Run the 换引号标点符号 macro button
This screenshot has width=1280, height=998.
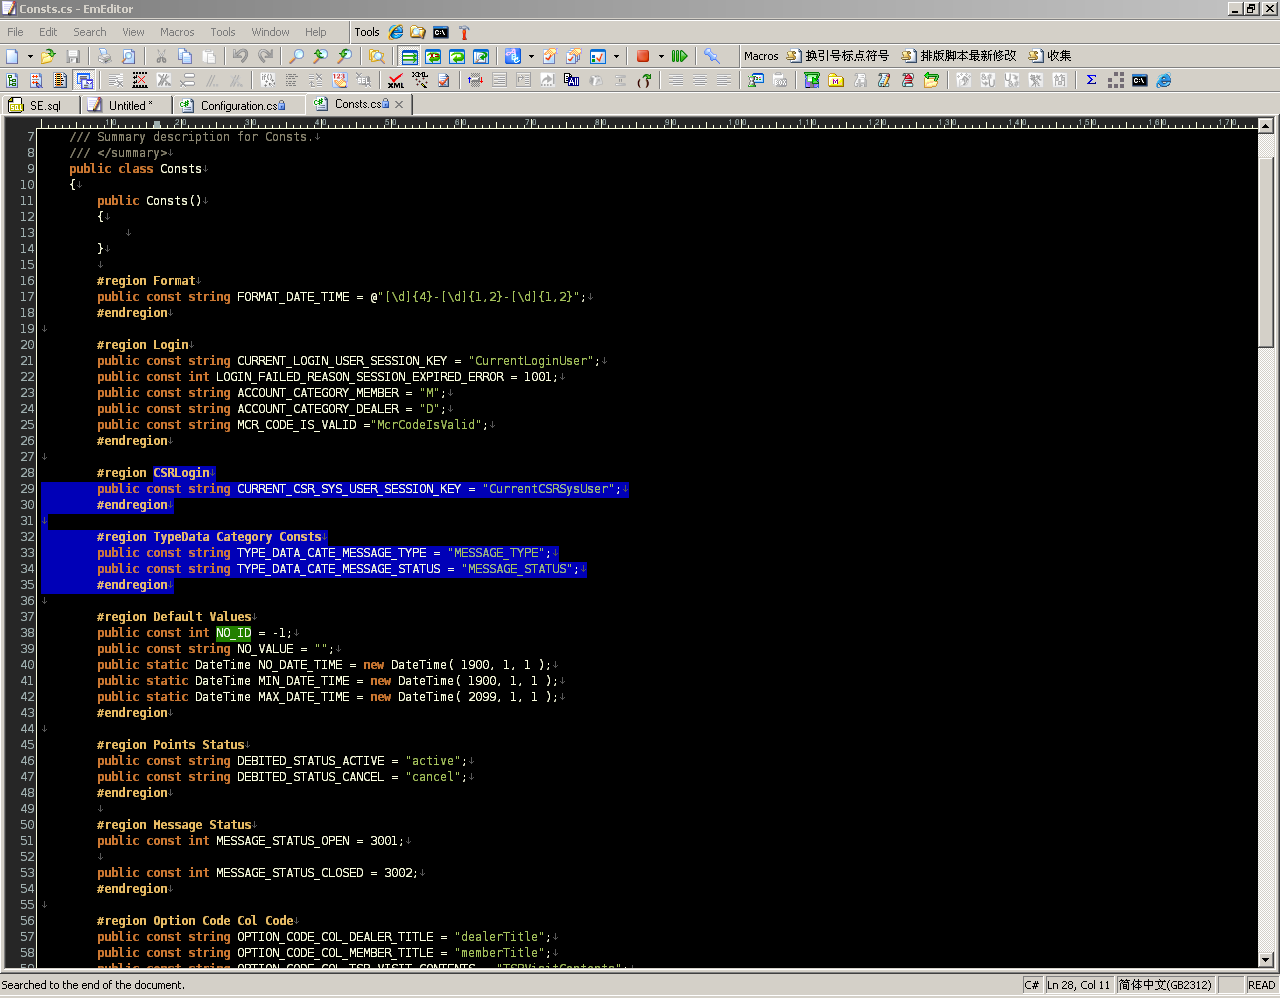[838, 56]
